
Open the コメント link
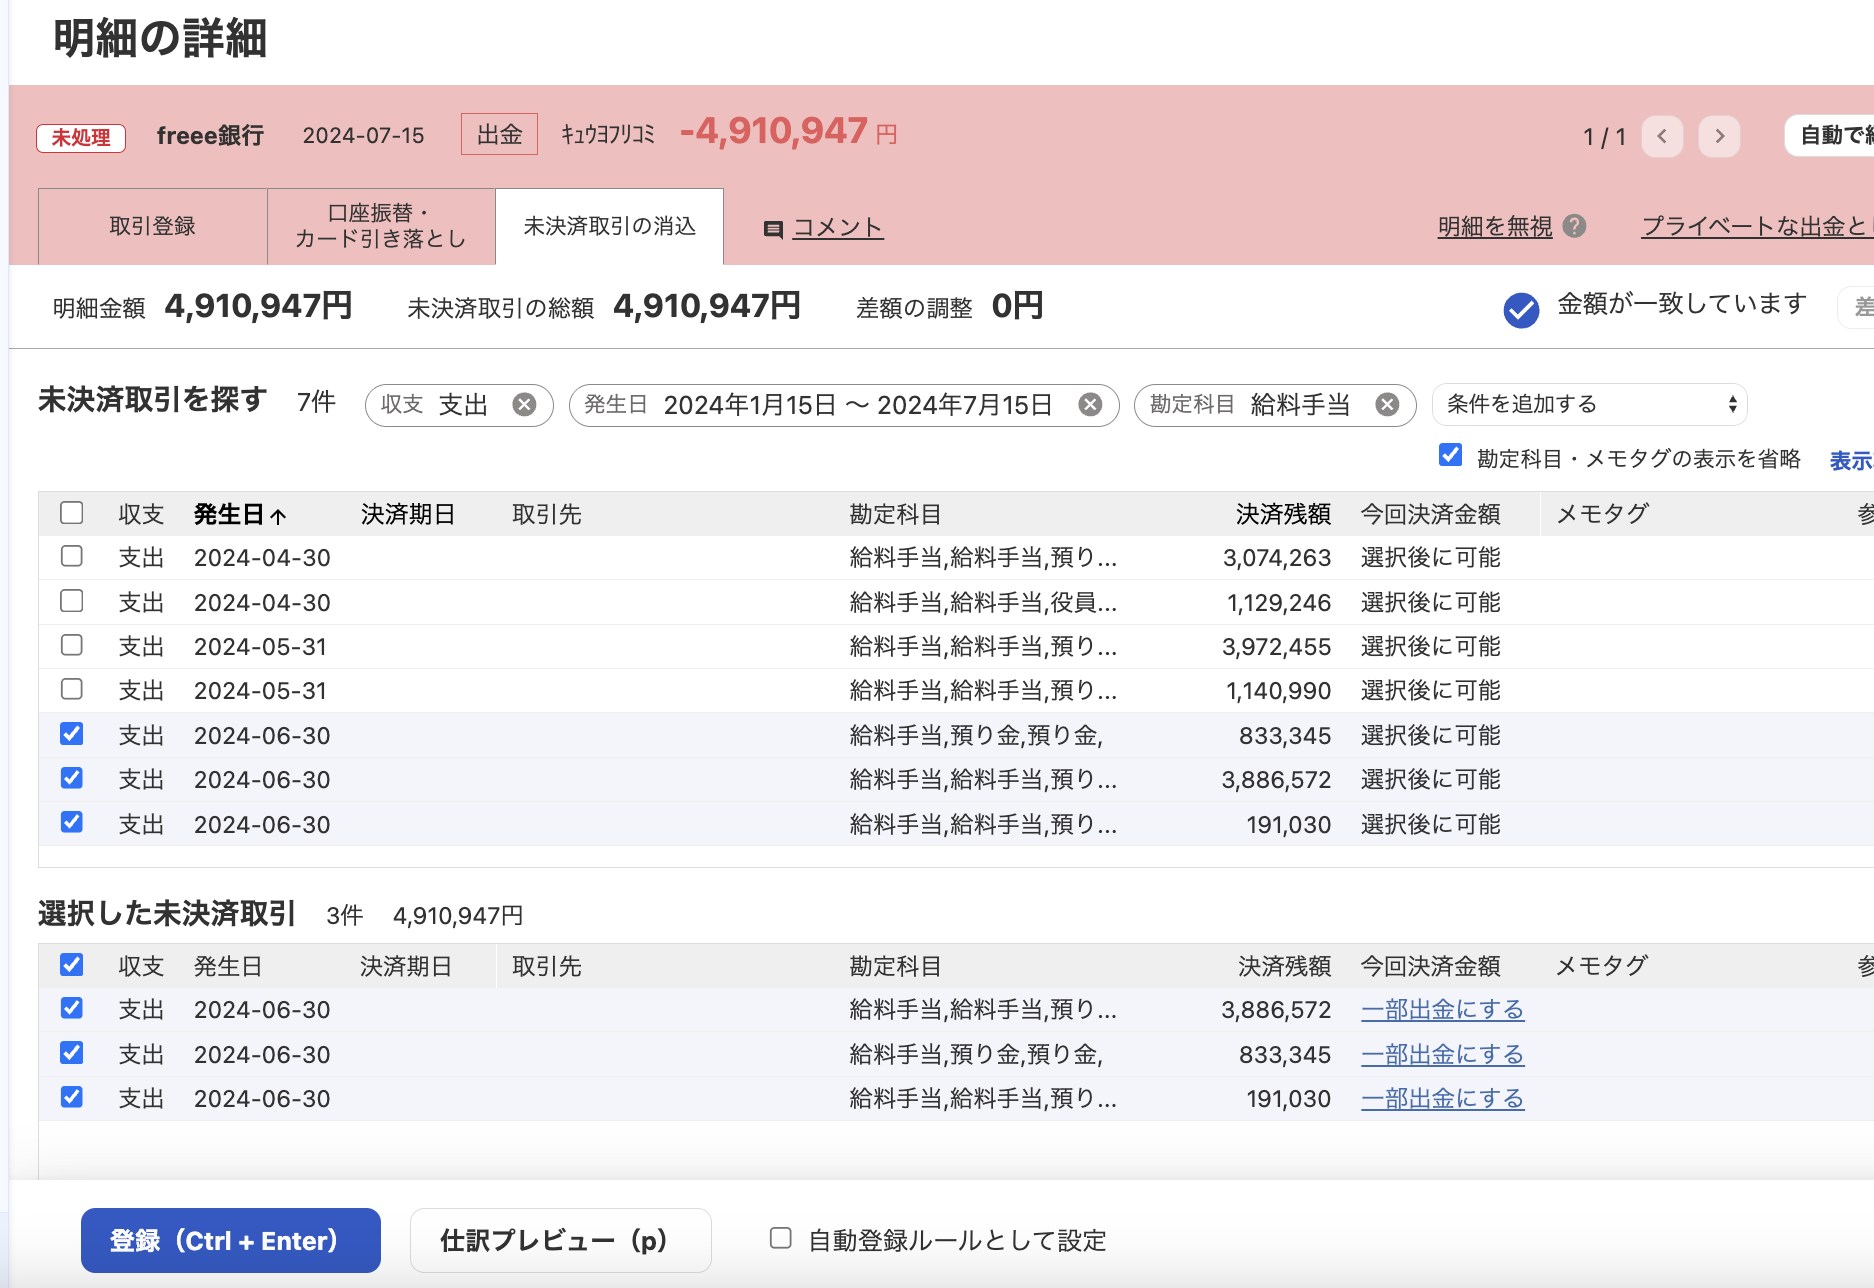click(x=838, y=228)
